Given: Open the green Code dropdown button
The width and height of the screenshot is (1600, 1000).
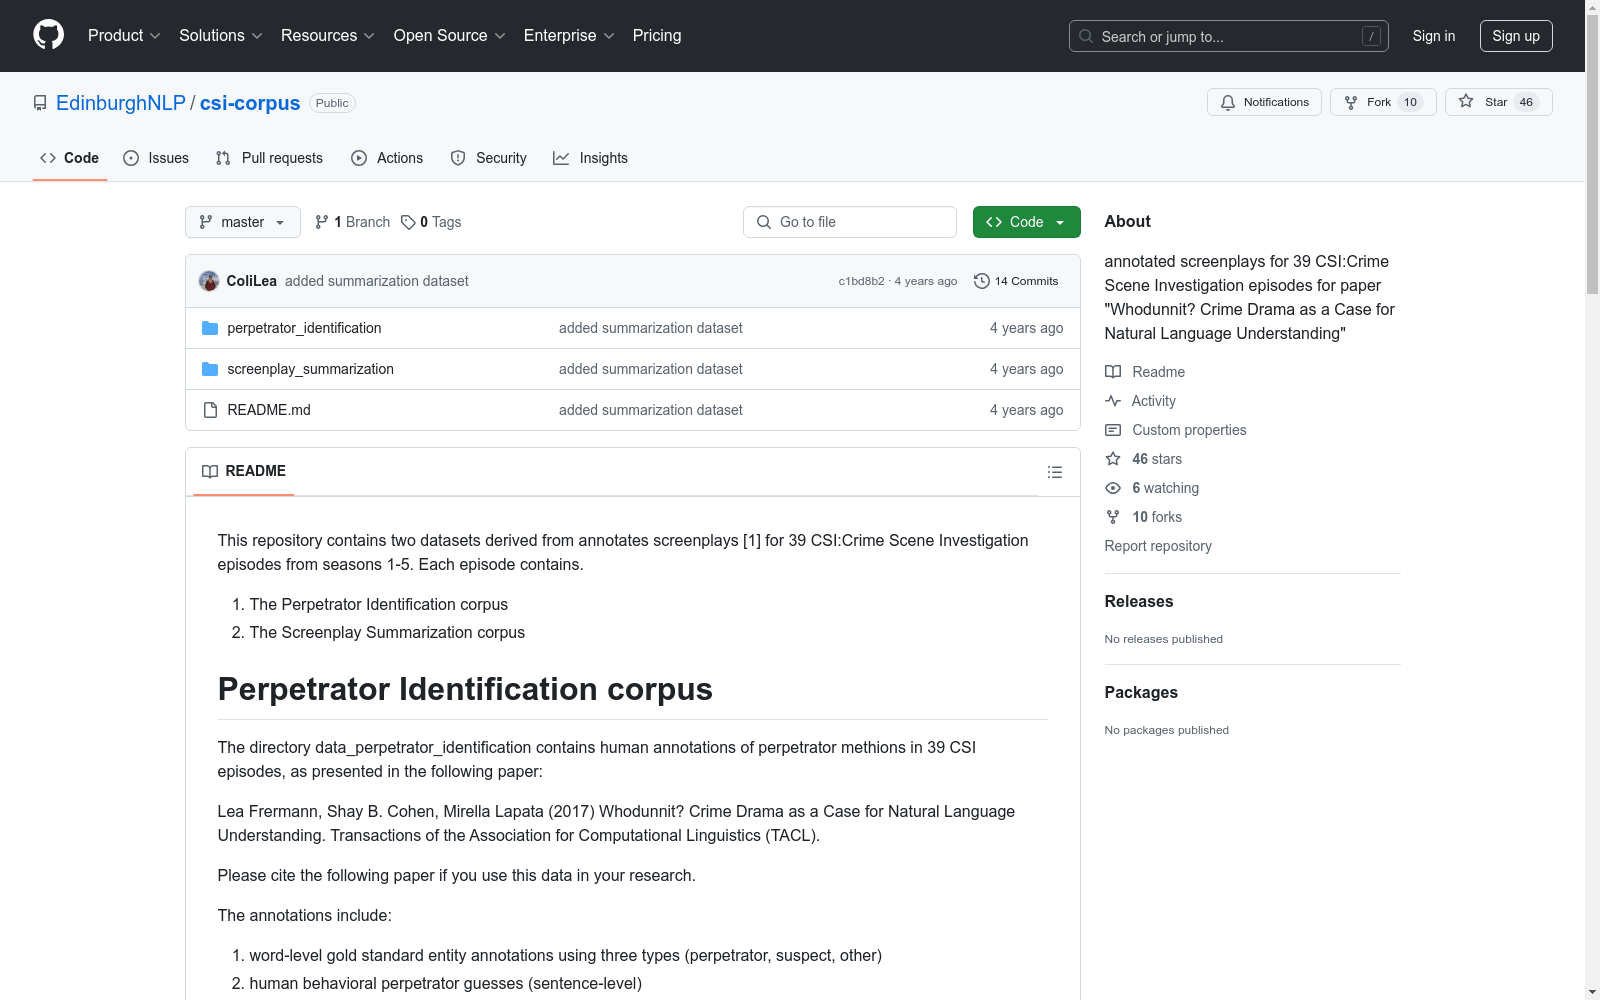Looking at the screenshot, I should pos(1027,222).
